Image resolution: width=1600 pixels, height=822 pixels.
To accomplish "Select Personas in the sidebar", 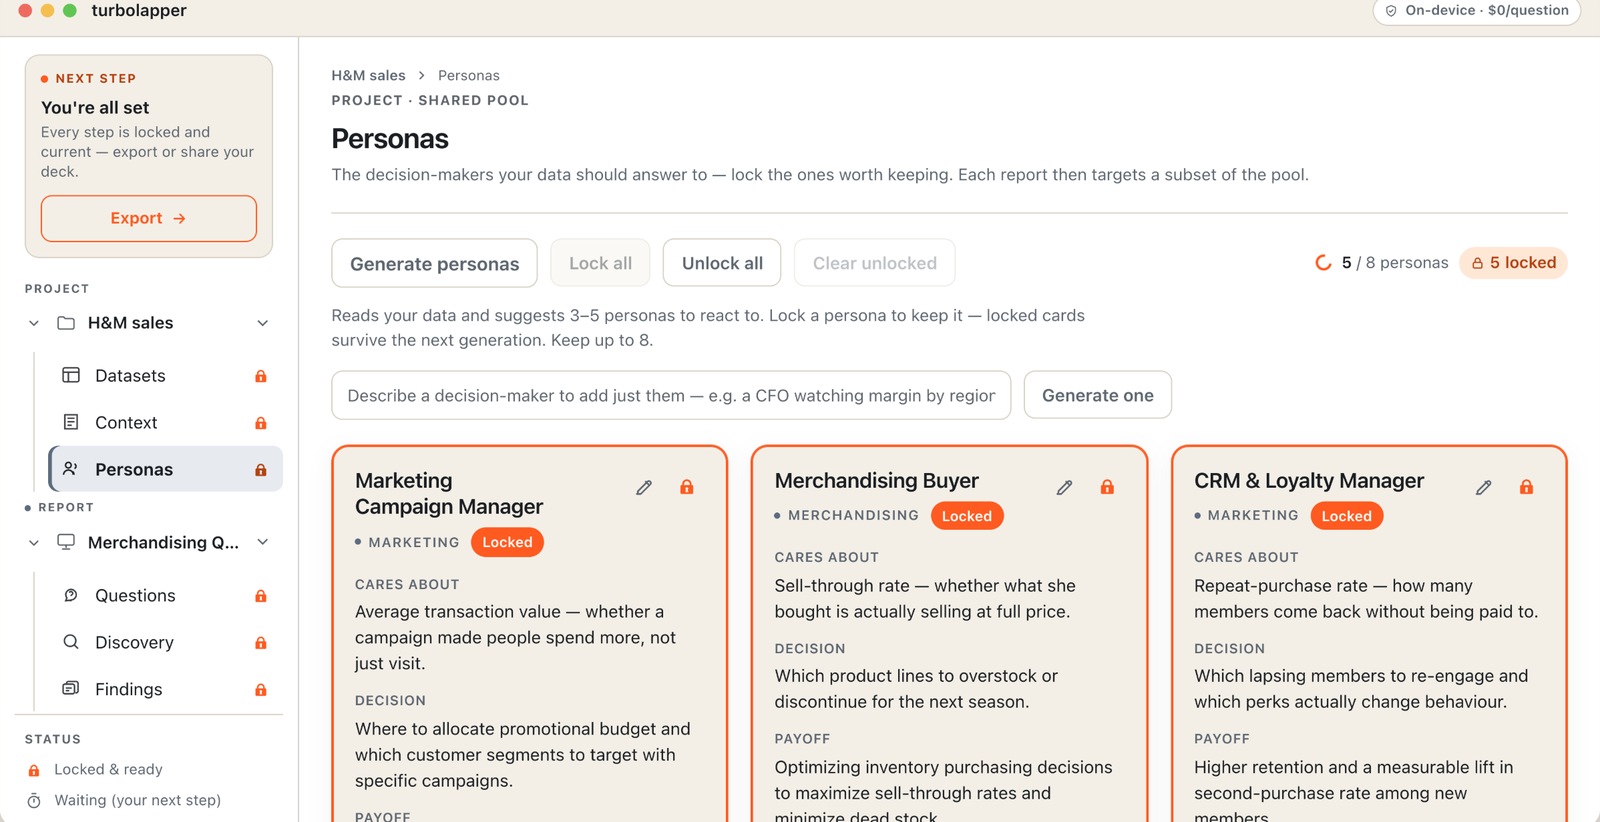I will [x=165, y=469].
